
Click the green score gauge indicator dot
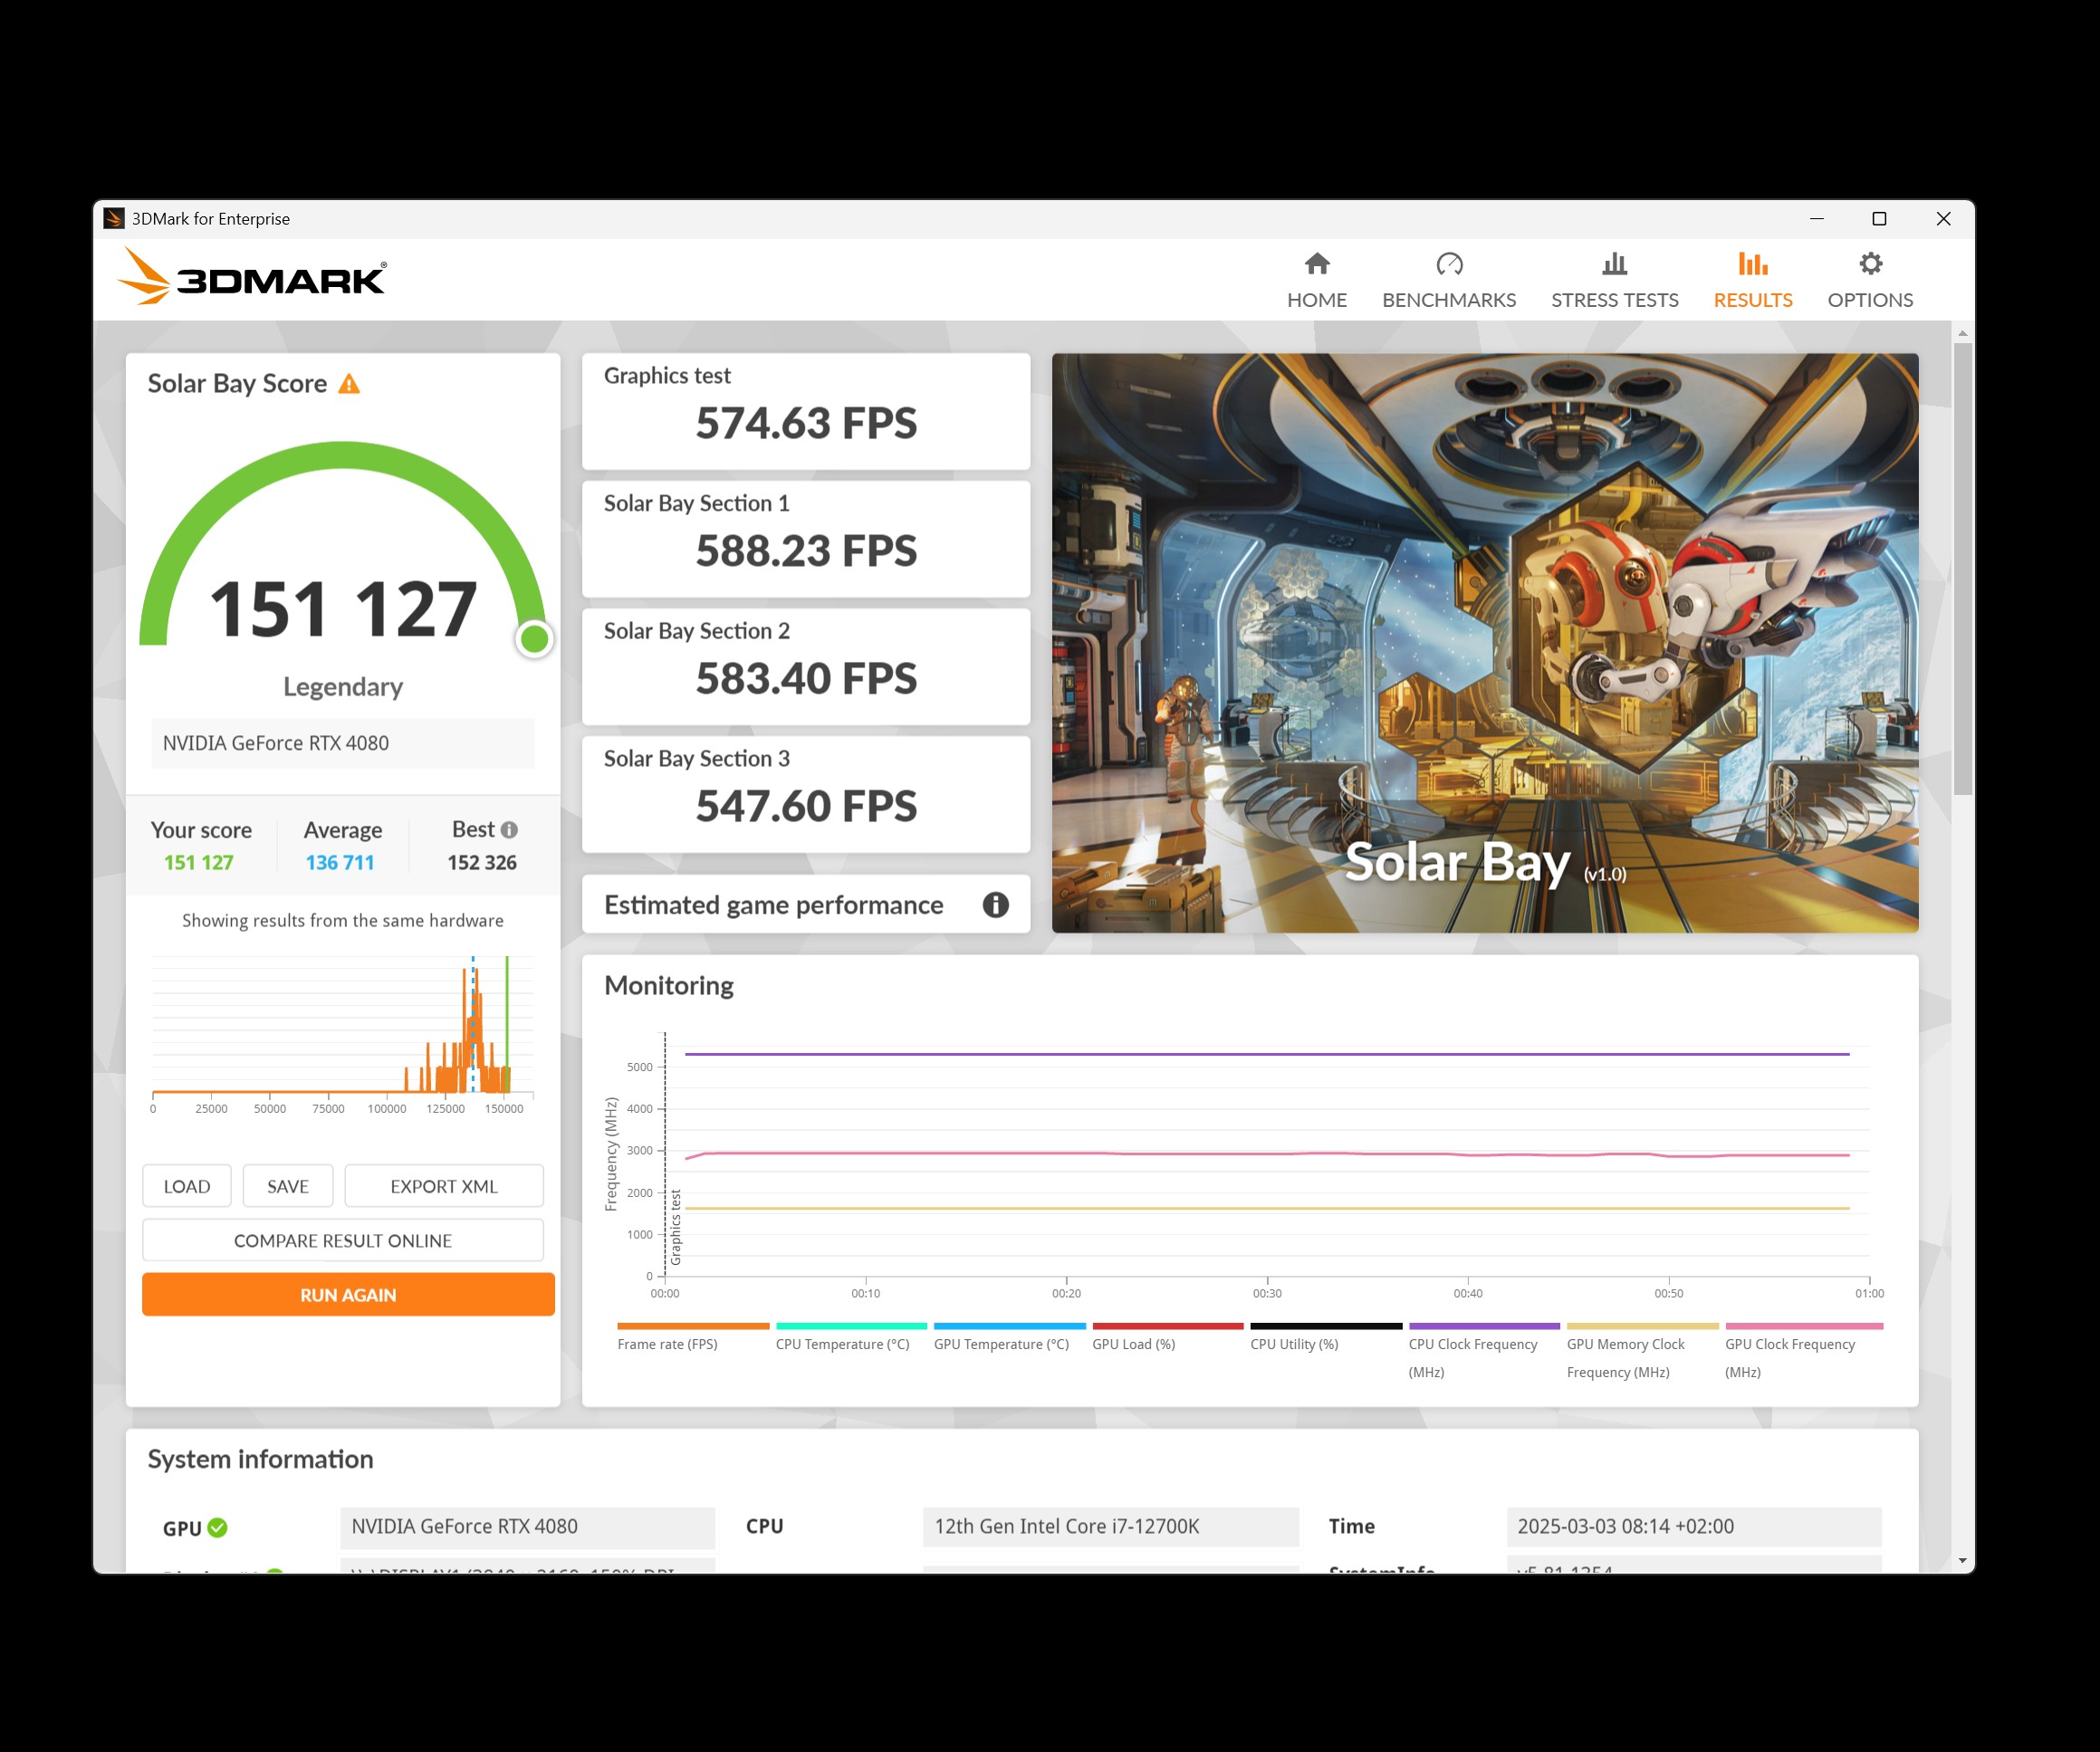click(535, 639)
